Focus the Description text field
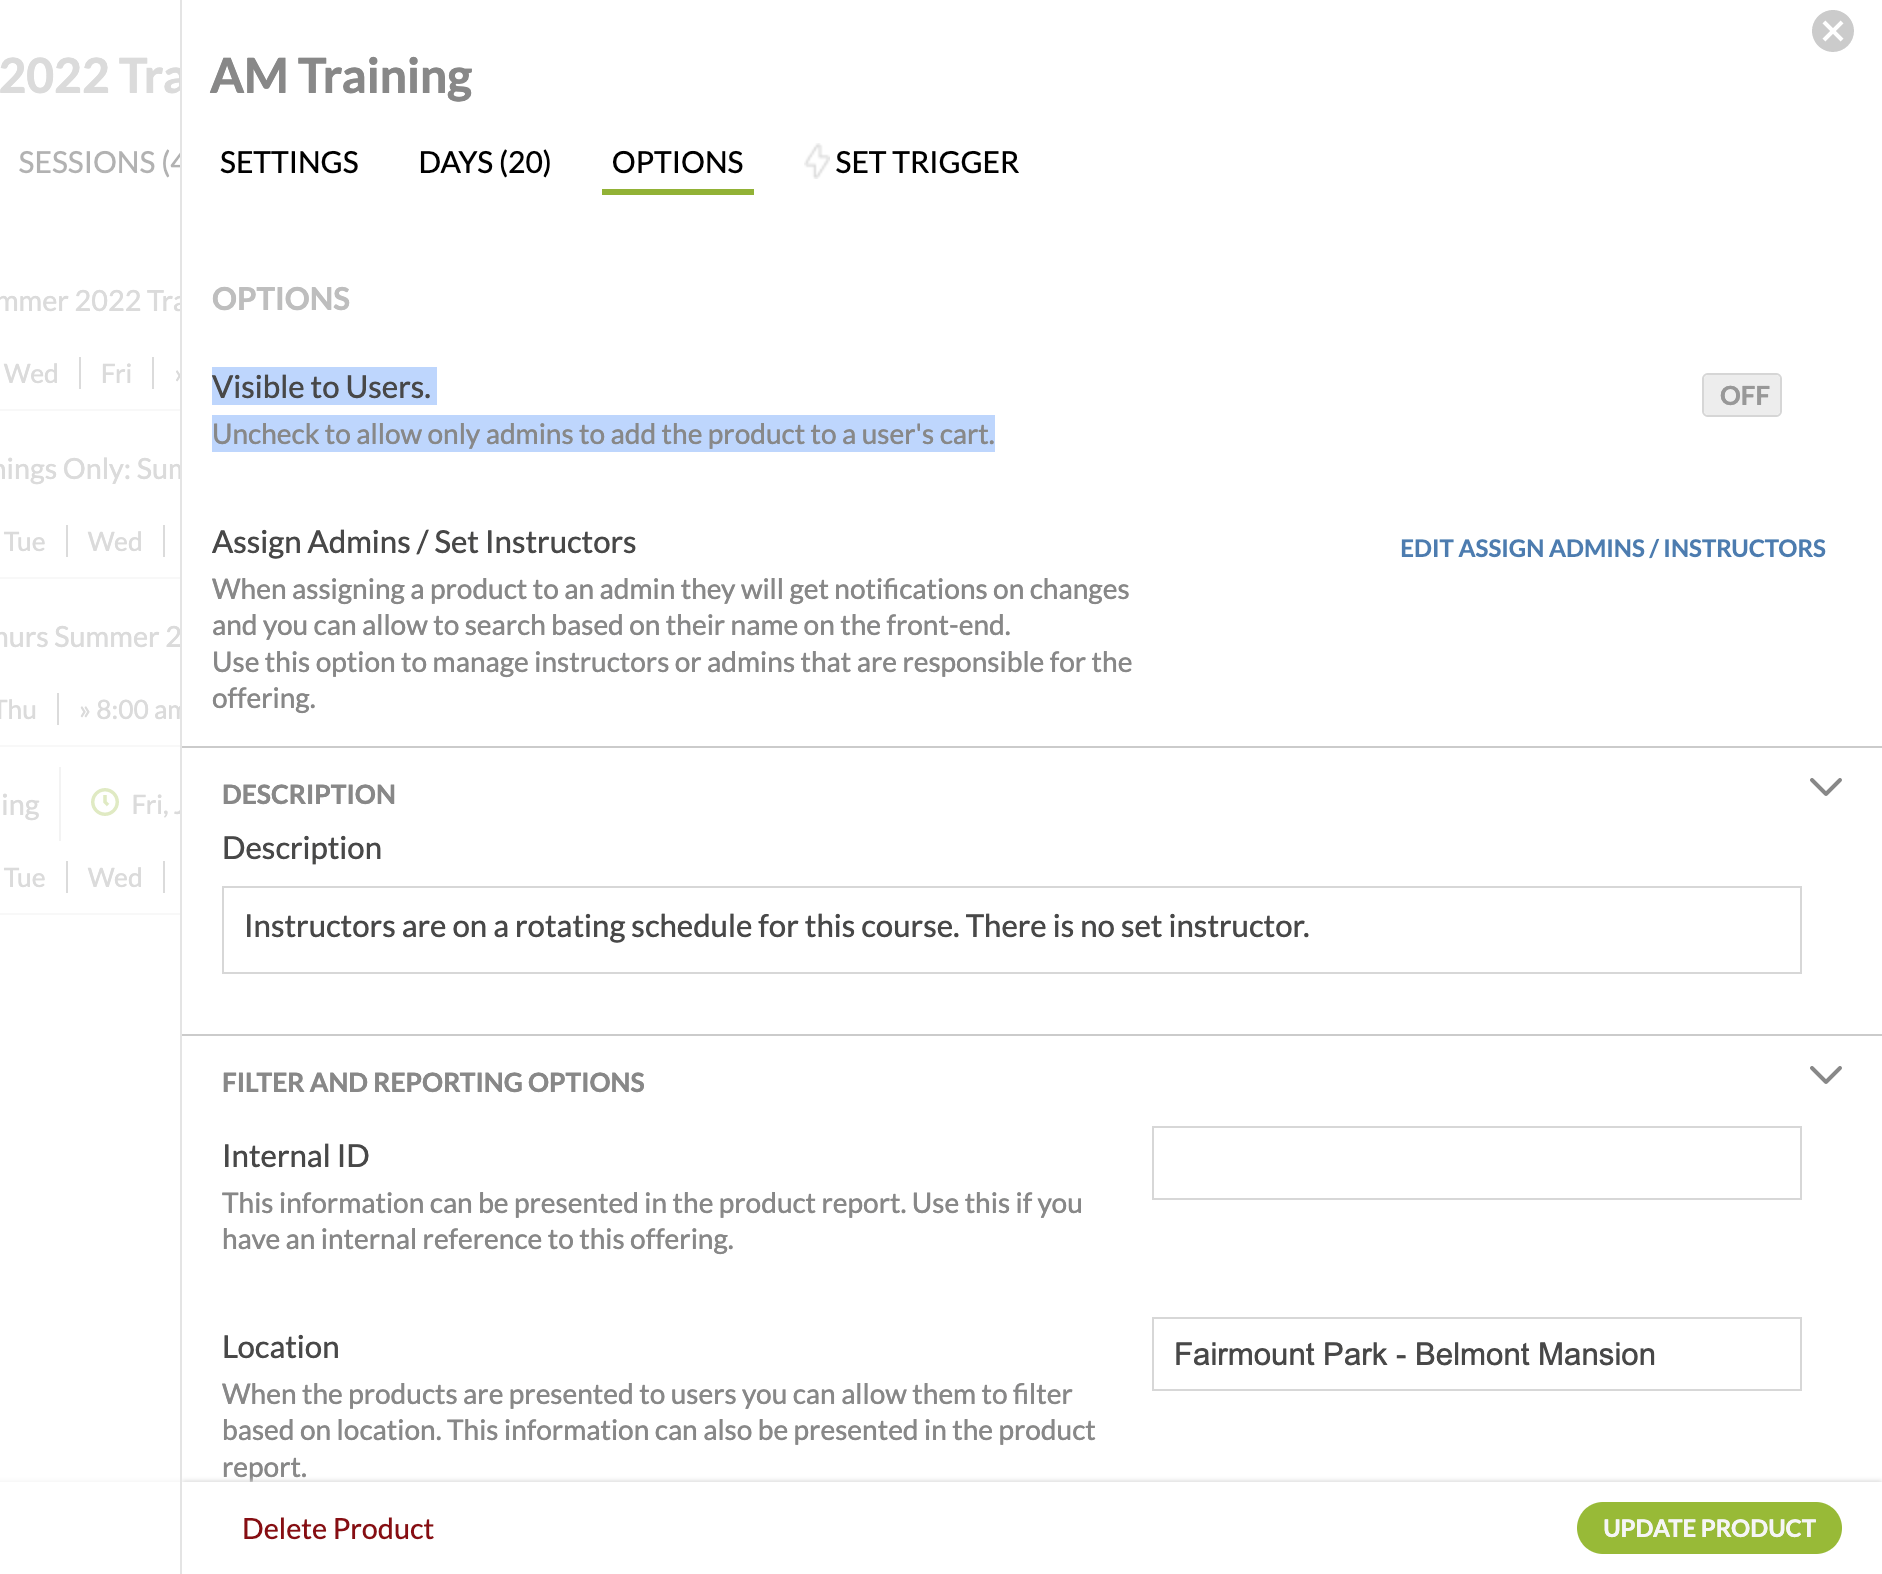Viewport: 1882px width, 1574px height. [1010, 929]
